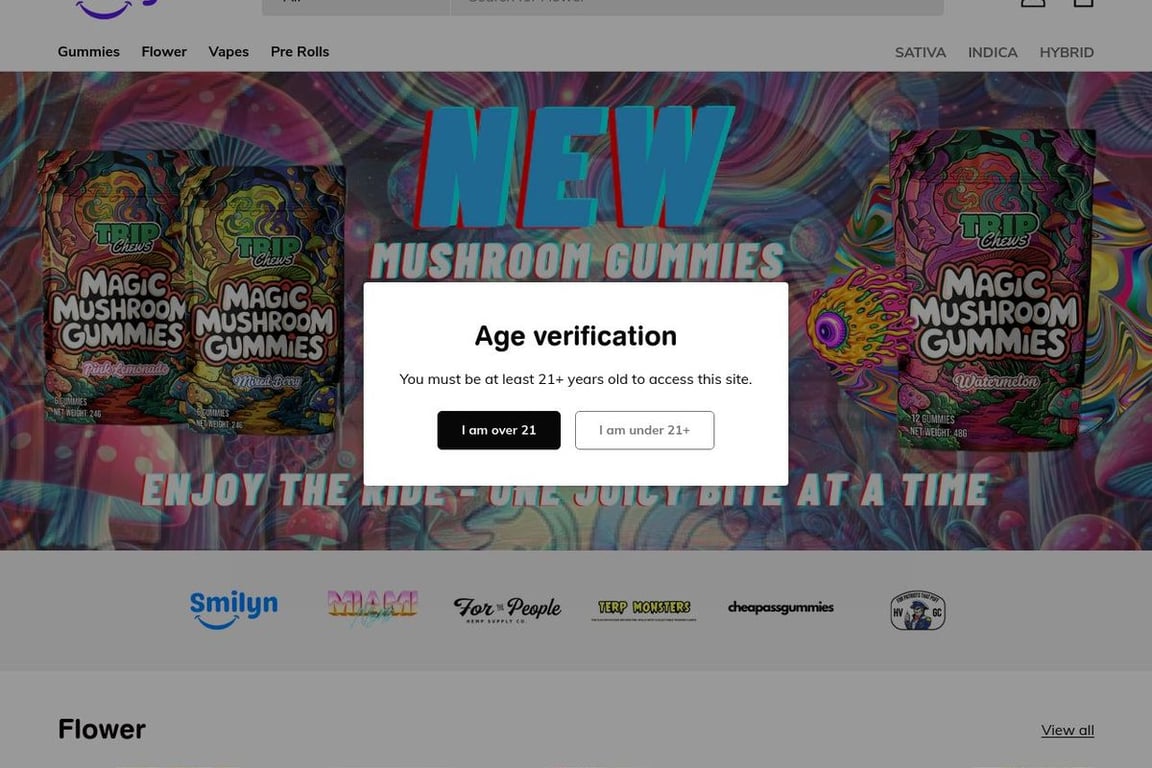Confirm age with 'I am over 21'
This screenshot has width=1152, height=768.
499,430
